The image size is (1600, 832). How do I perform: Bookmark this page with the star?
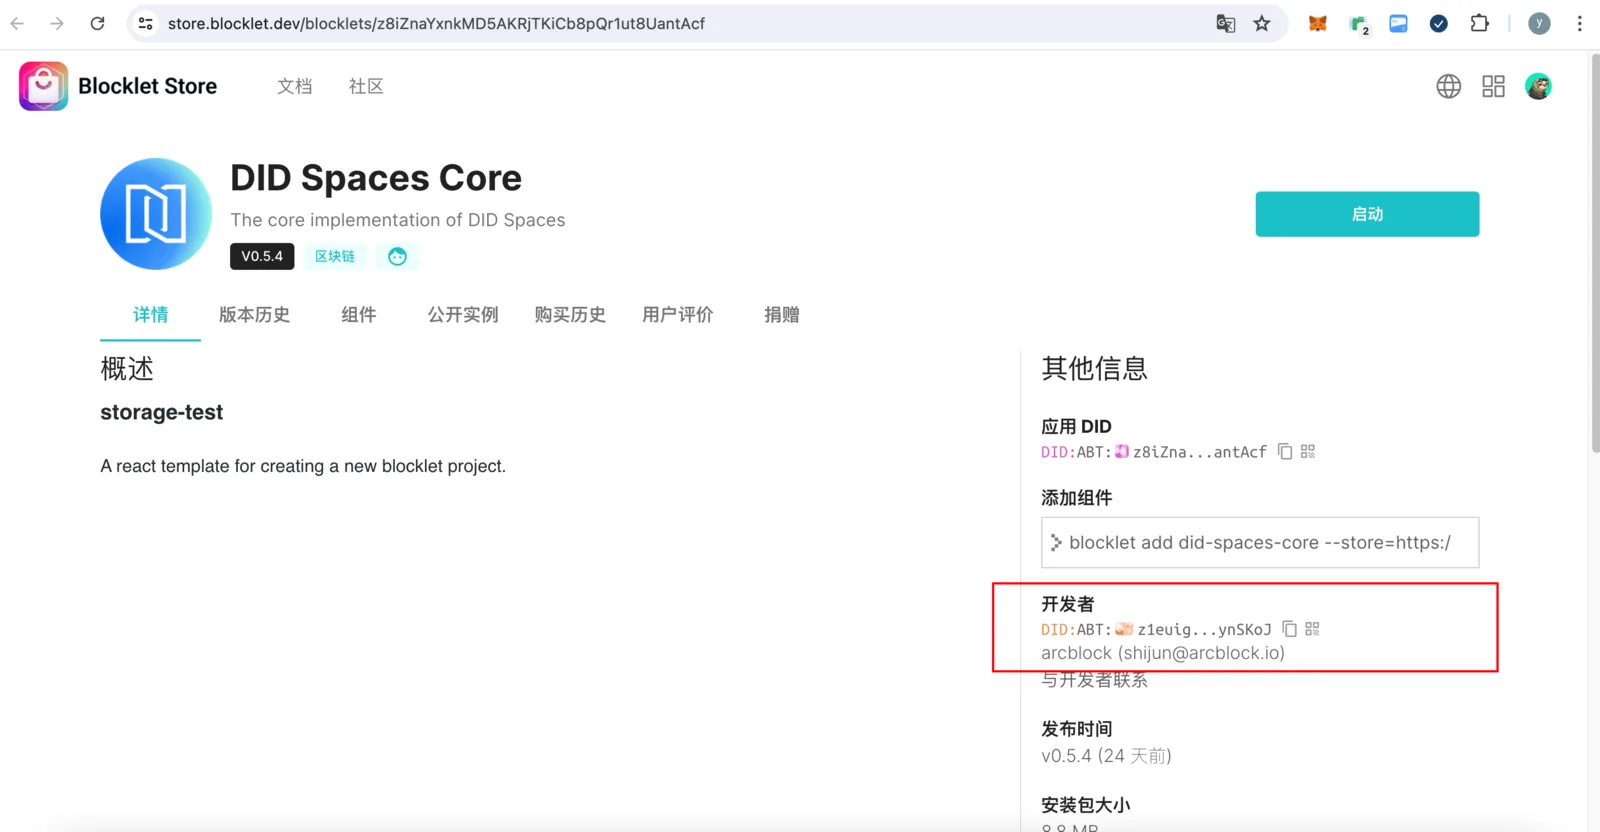[1262, 23]
